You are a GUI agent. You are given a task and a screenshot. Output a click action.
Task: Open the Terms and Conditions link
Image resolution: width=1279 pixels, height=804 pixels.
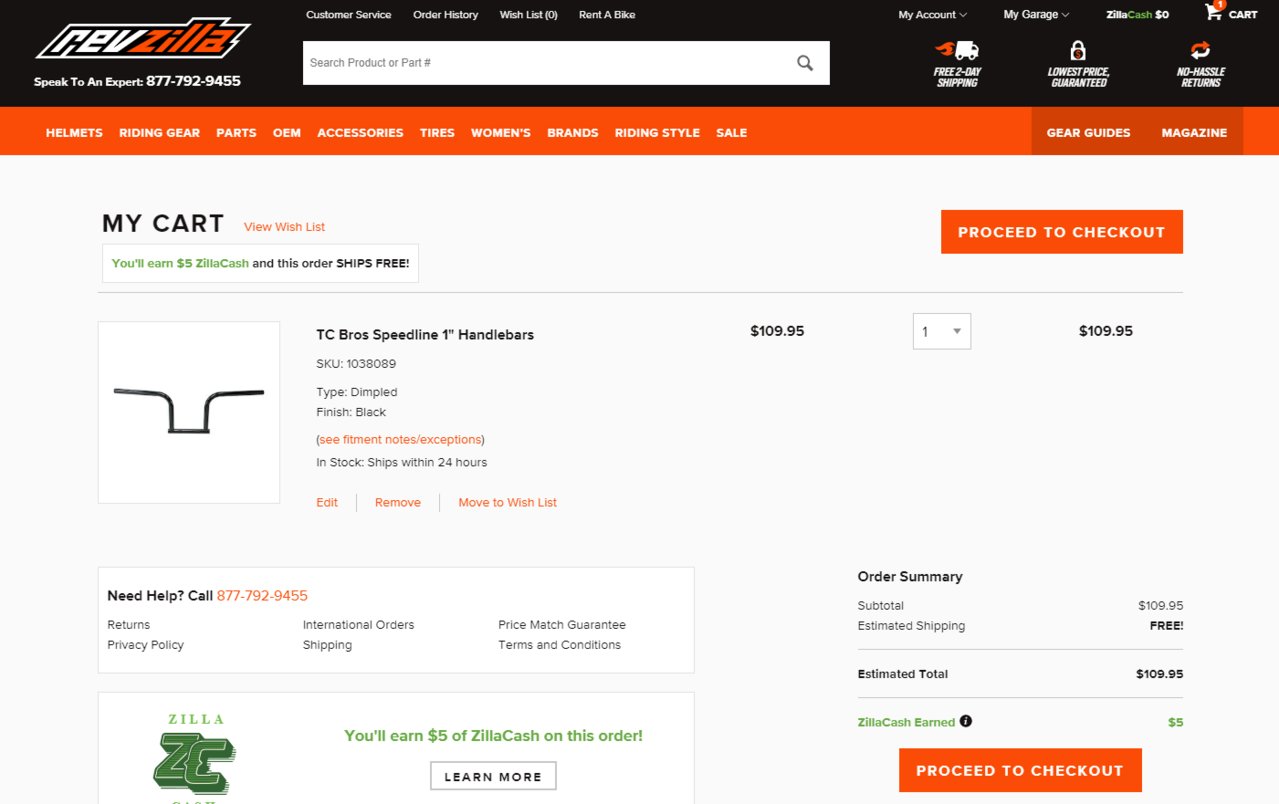(x=559, y=645)
